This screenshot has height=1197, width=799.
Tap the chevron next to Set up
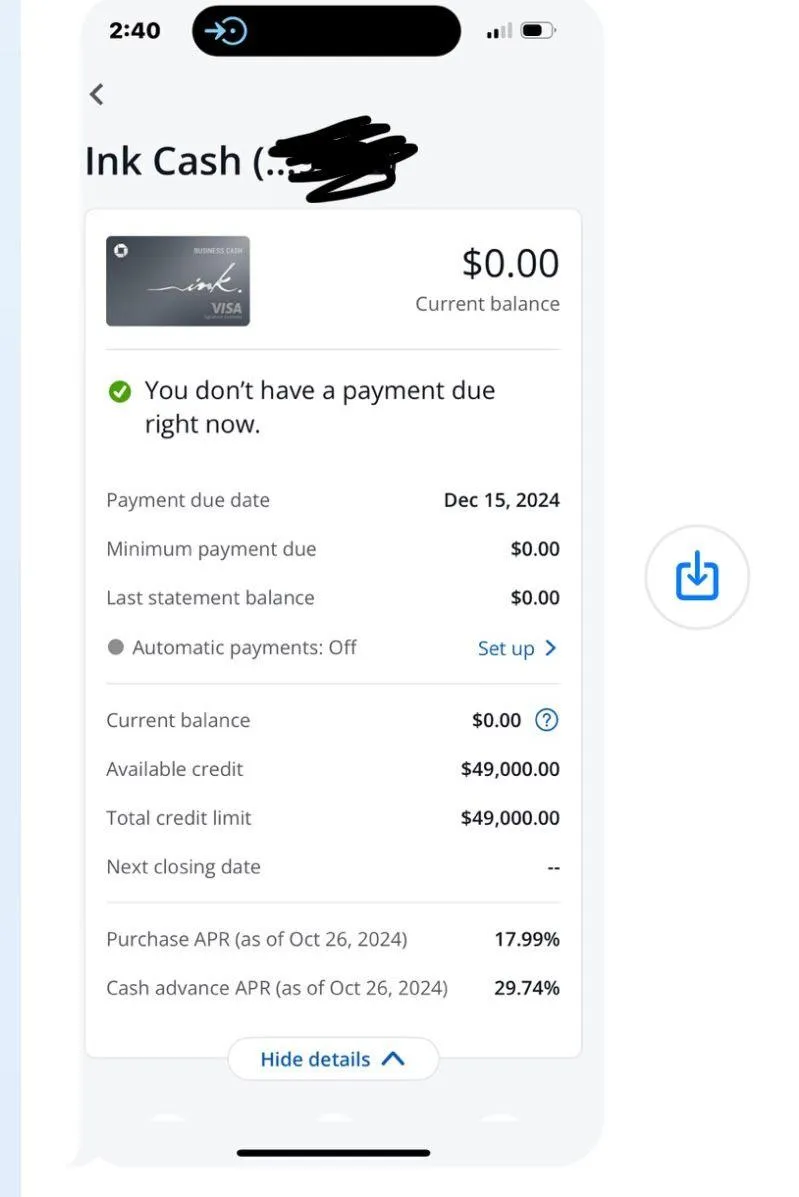(x=550, y=648)
